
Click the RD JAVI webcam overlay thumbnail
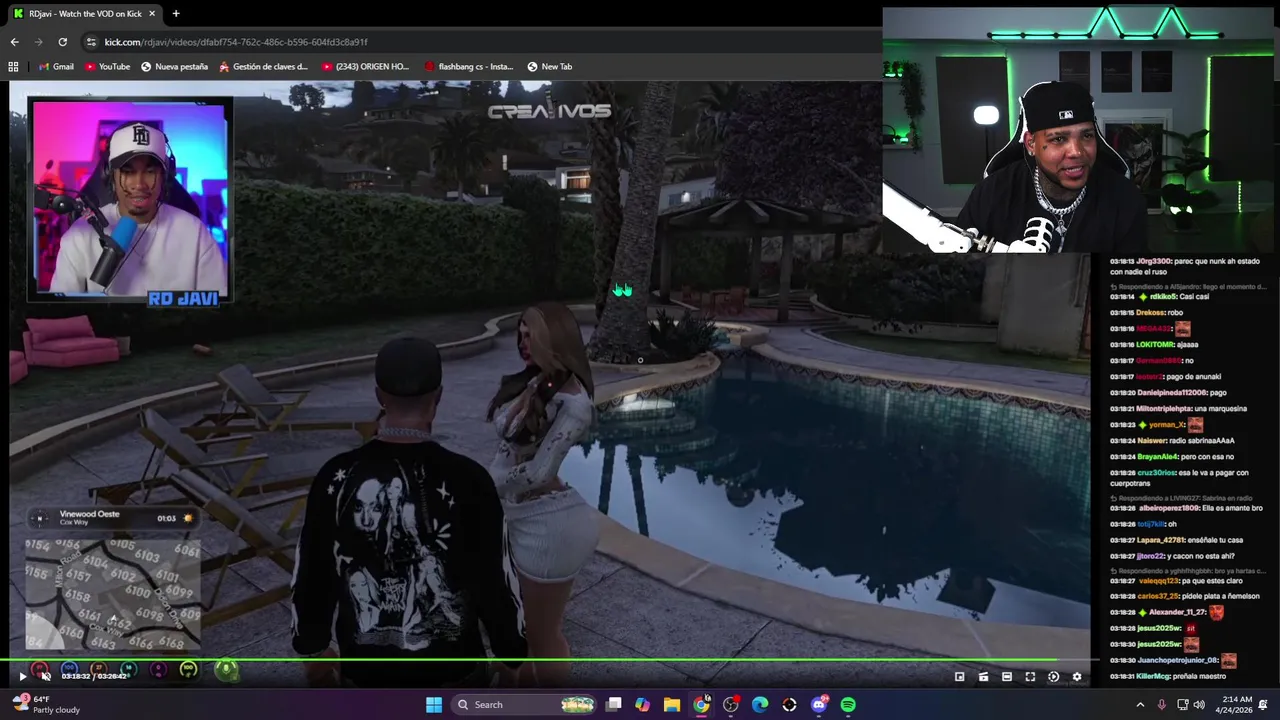(130, 201)
